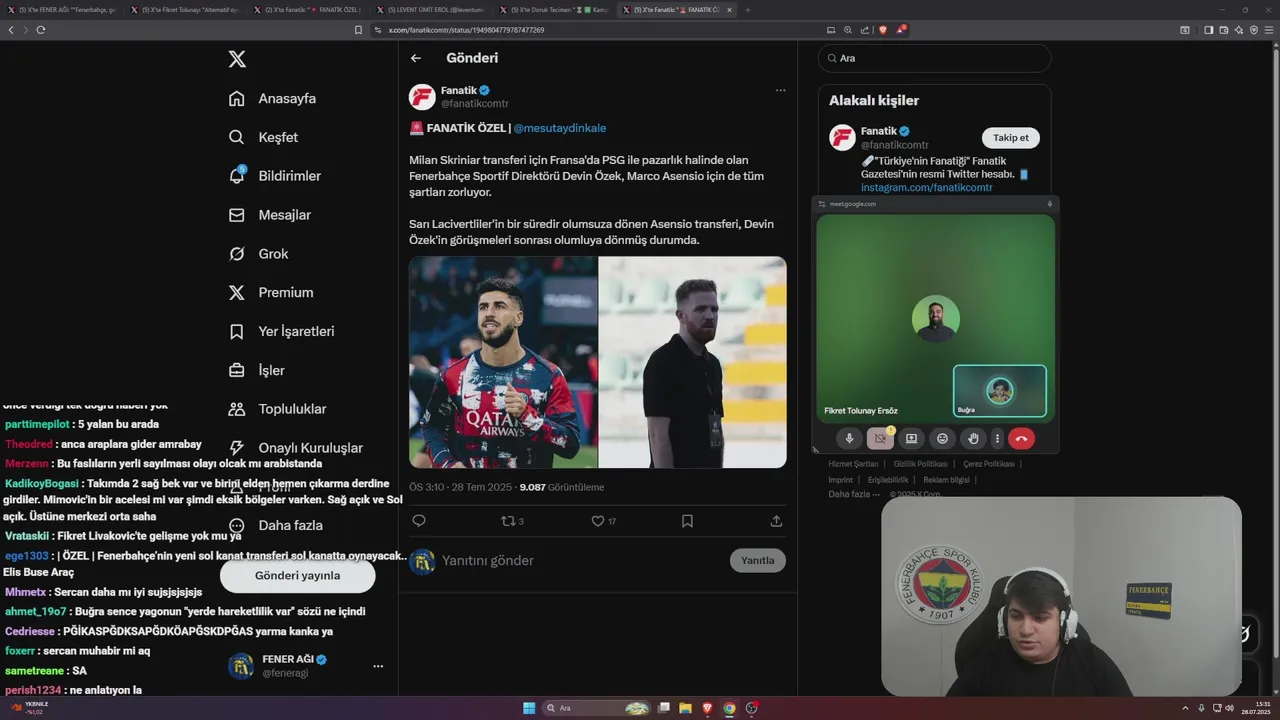The image size is (1280, 720).
Task: Click the Yanıtını gönder reply field
Action: tap(580, 561)
